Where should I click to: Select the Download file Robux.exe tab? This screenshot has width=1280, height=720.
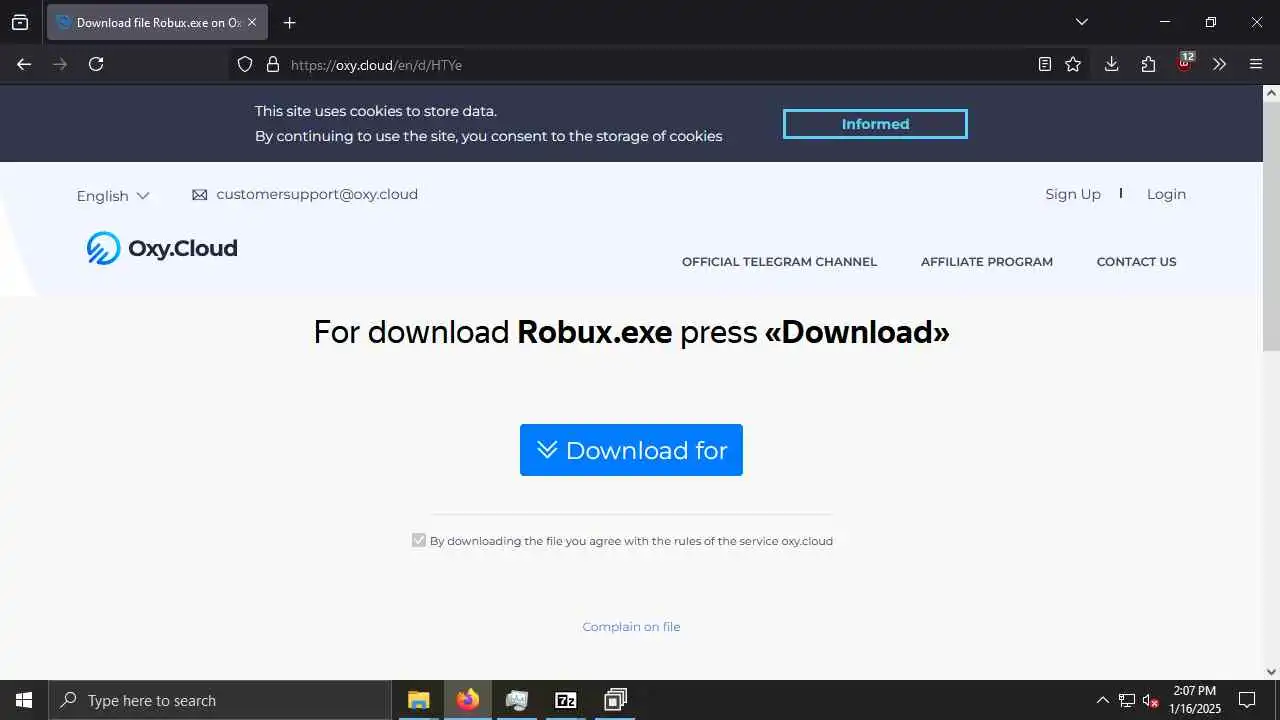coord(157,22)
